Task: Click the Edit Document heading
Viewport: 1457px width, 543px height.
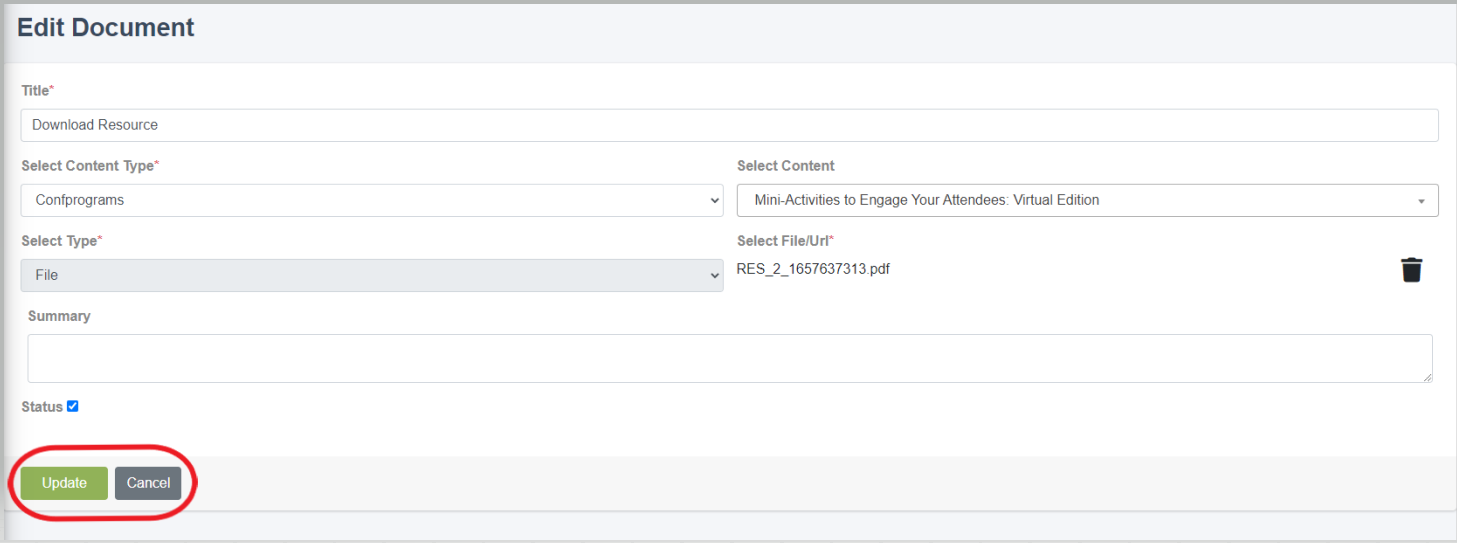Action: coord(106,28)
